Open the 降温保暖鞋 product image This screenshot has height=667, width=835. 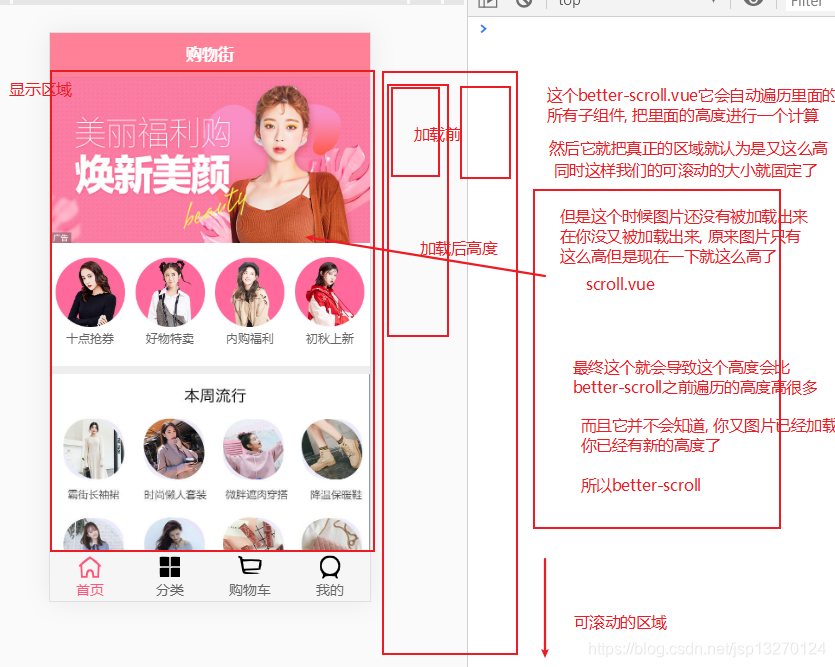pos(332,449)
